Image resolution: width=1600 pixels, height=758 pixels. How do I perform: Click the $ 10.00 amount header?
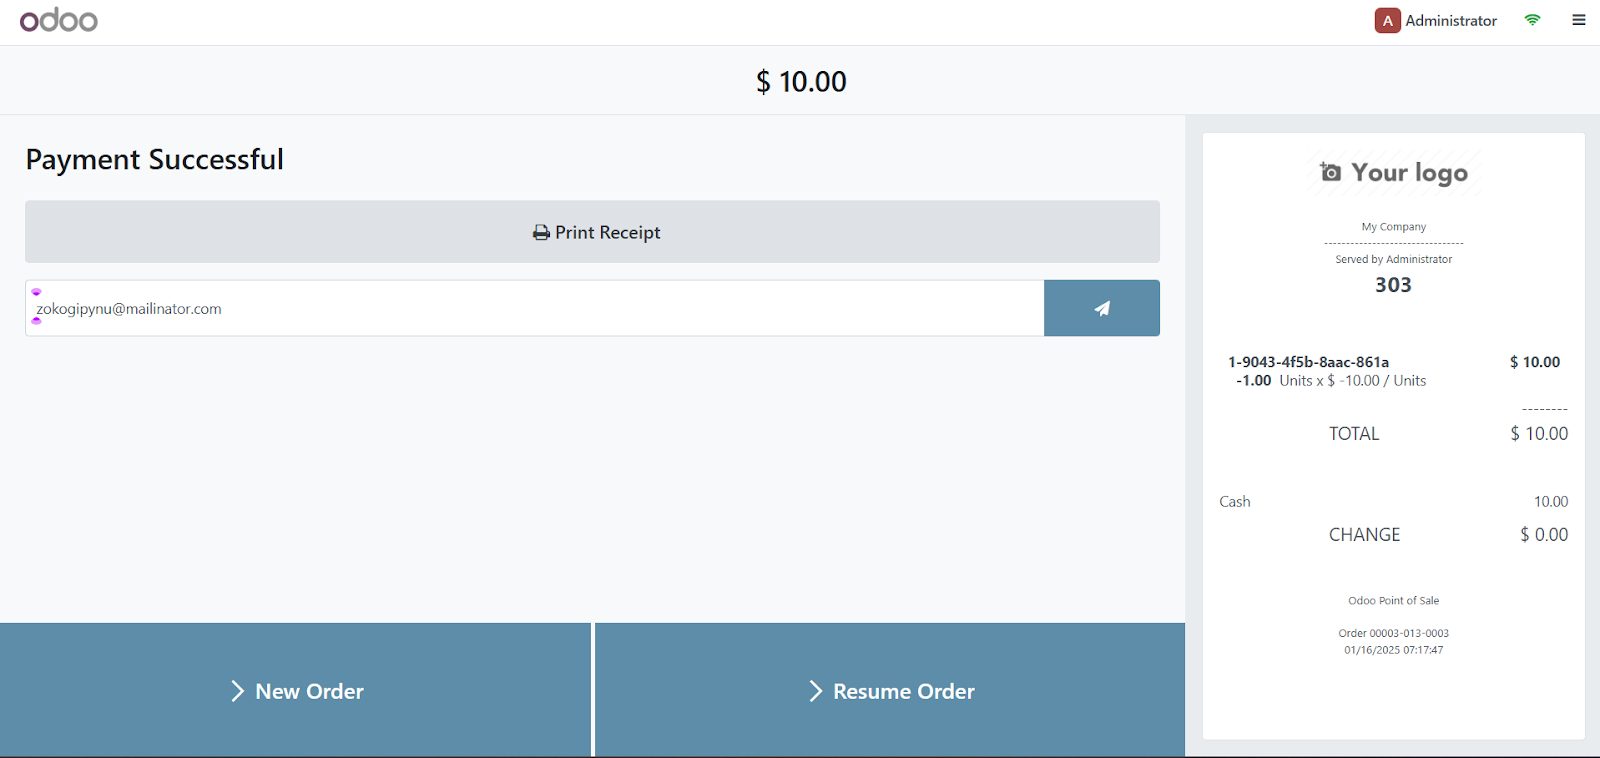point(800,81)
